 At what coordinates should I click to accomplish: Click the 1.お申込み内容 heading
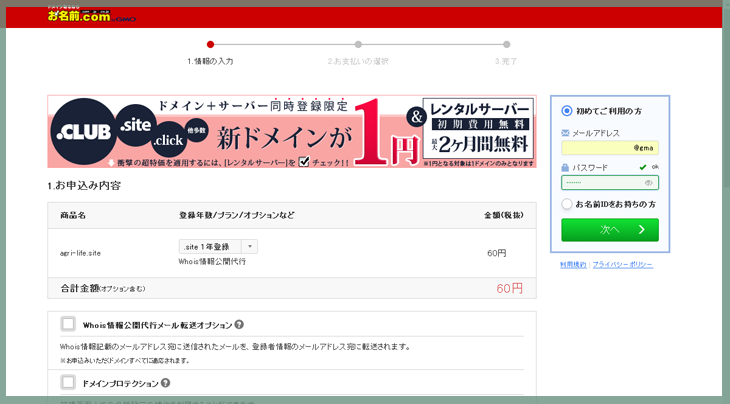(84, 186)
